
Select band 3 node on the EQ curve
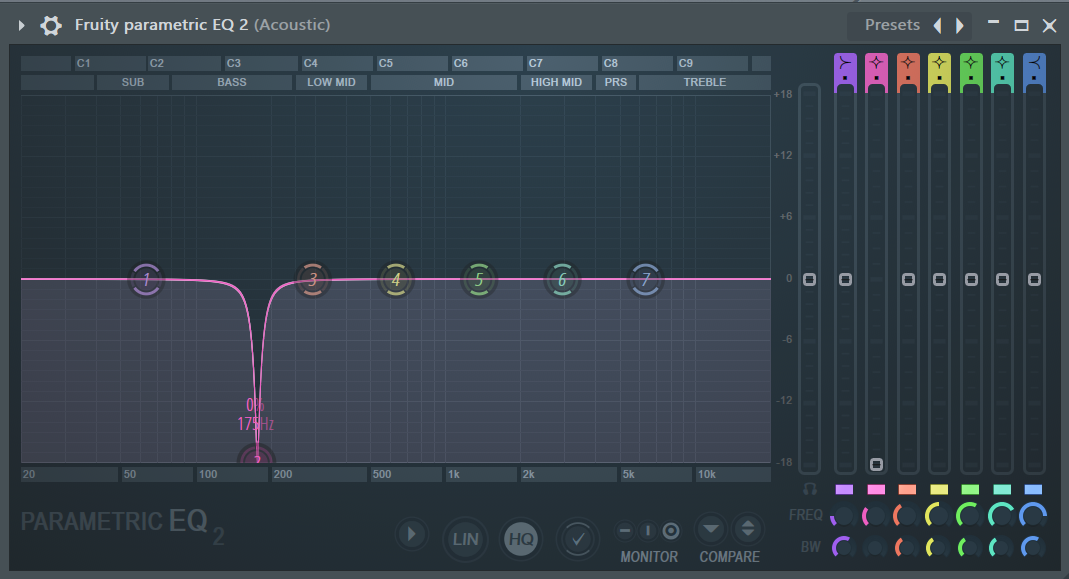coord(312,279)
